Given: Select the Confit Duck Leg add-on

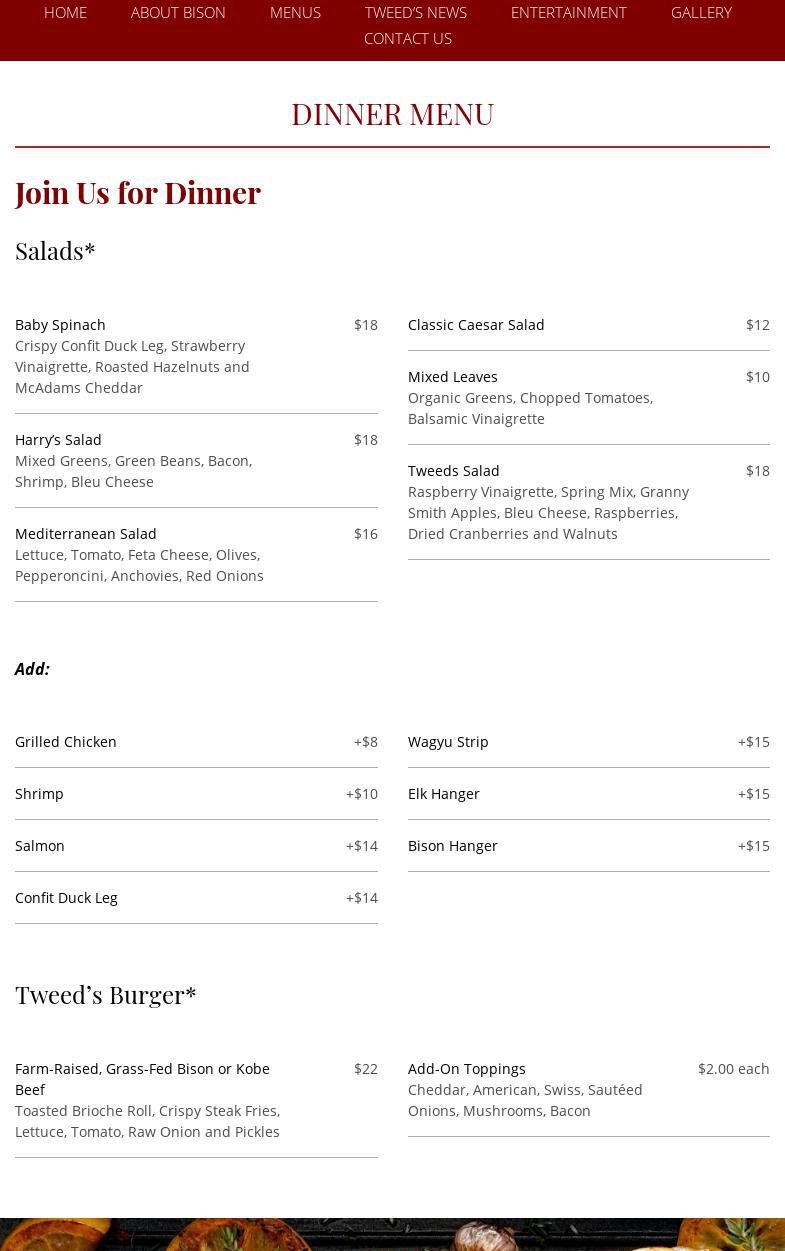Looking at the screenshot, I should click(66, 898).
